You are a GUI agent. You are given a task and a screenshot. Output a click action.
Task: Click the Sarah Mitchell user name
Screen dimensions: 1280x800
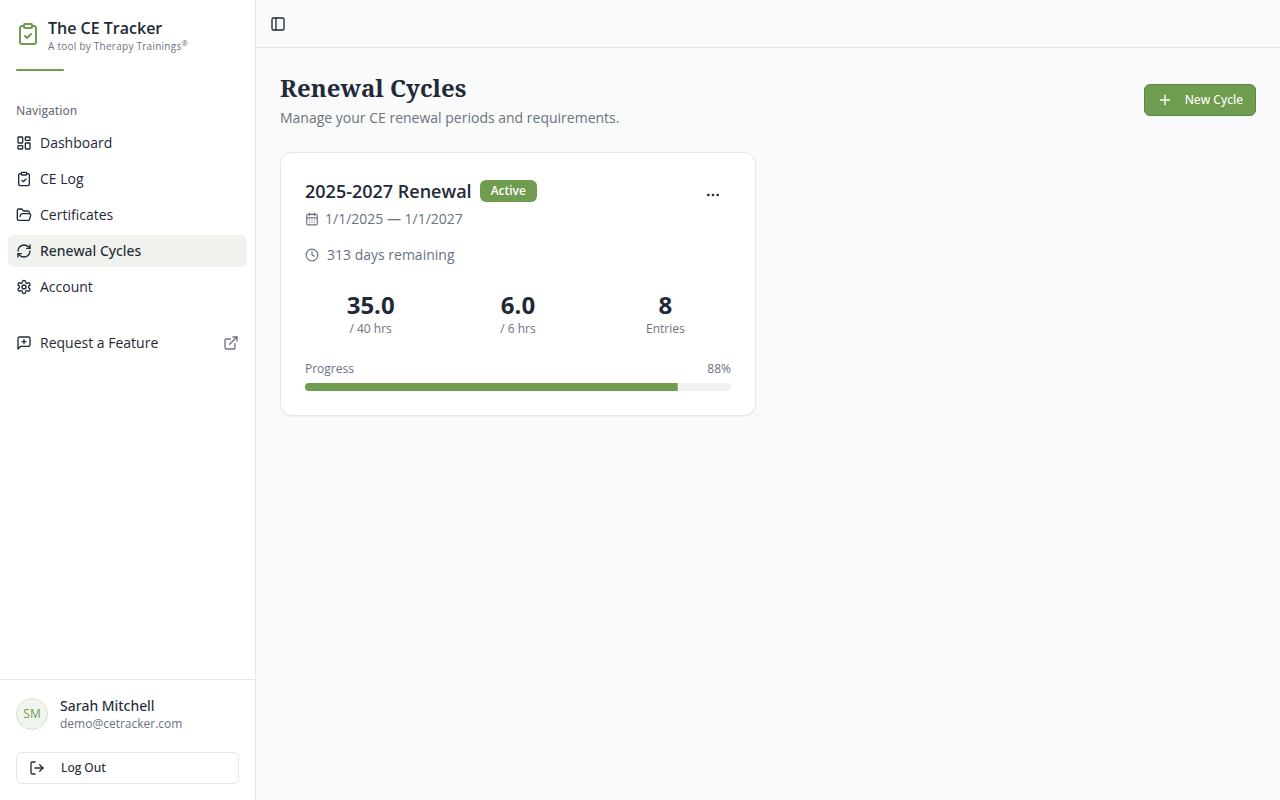coord(107,706)
